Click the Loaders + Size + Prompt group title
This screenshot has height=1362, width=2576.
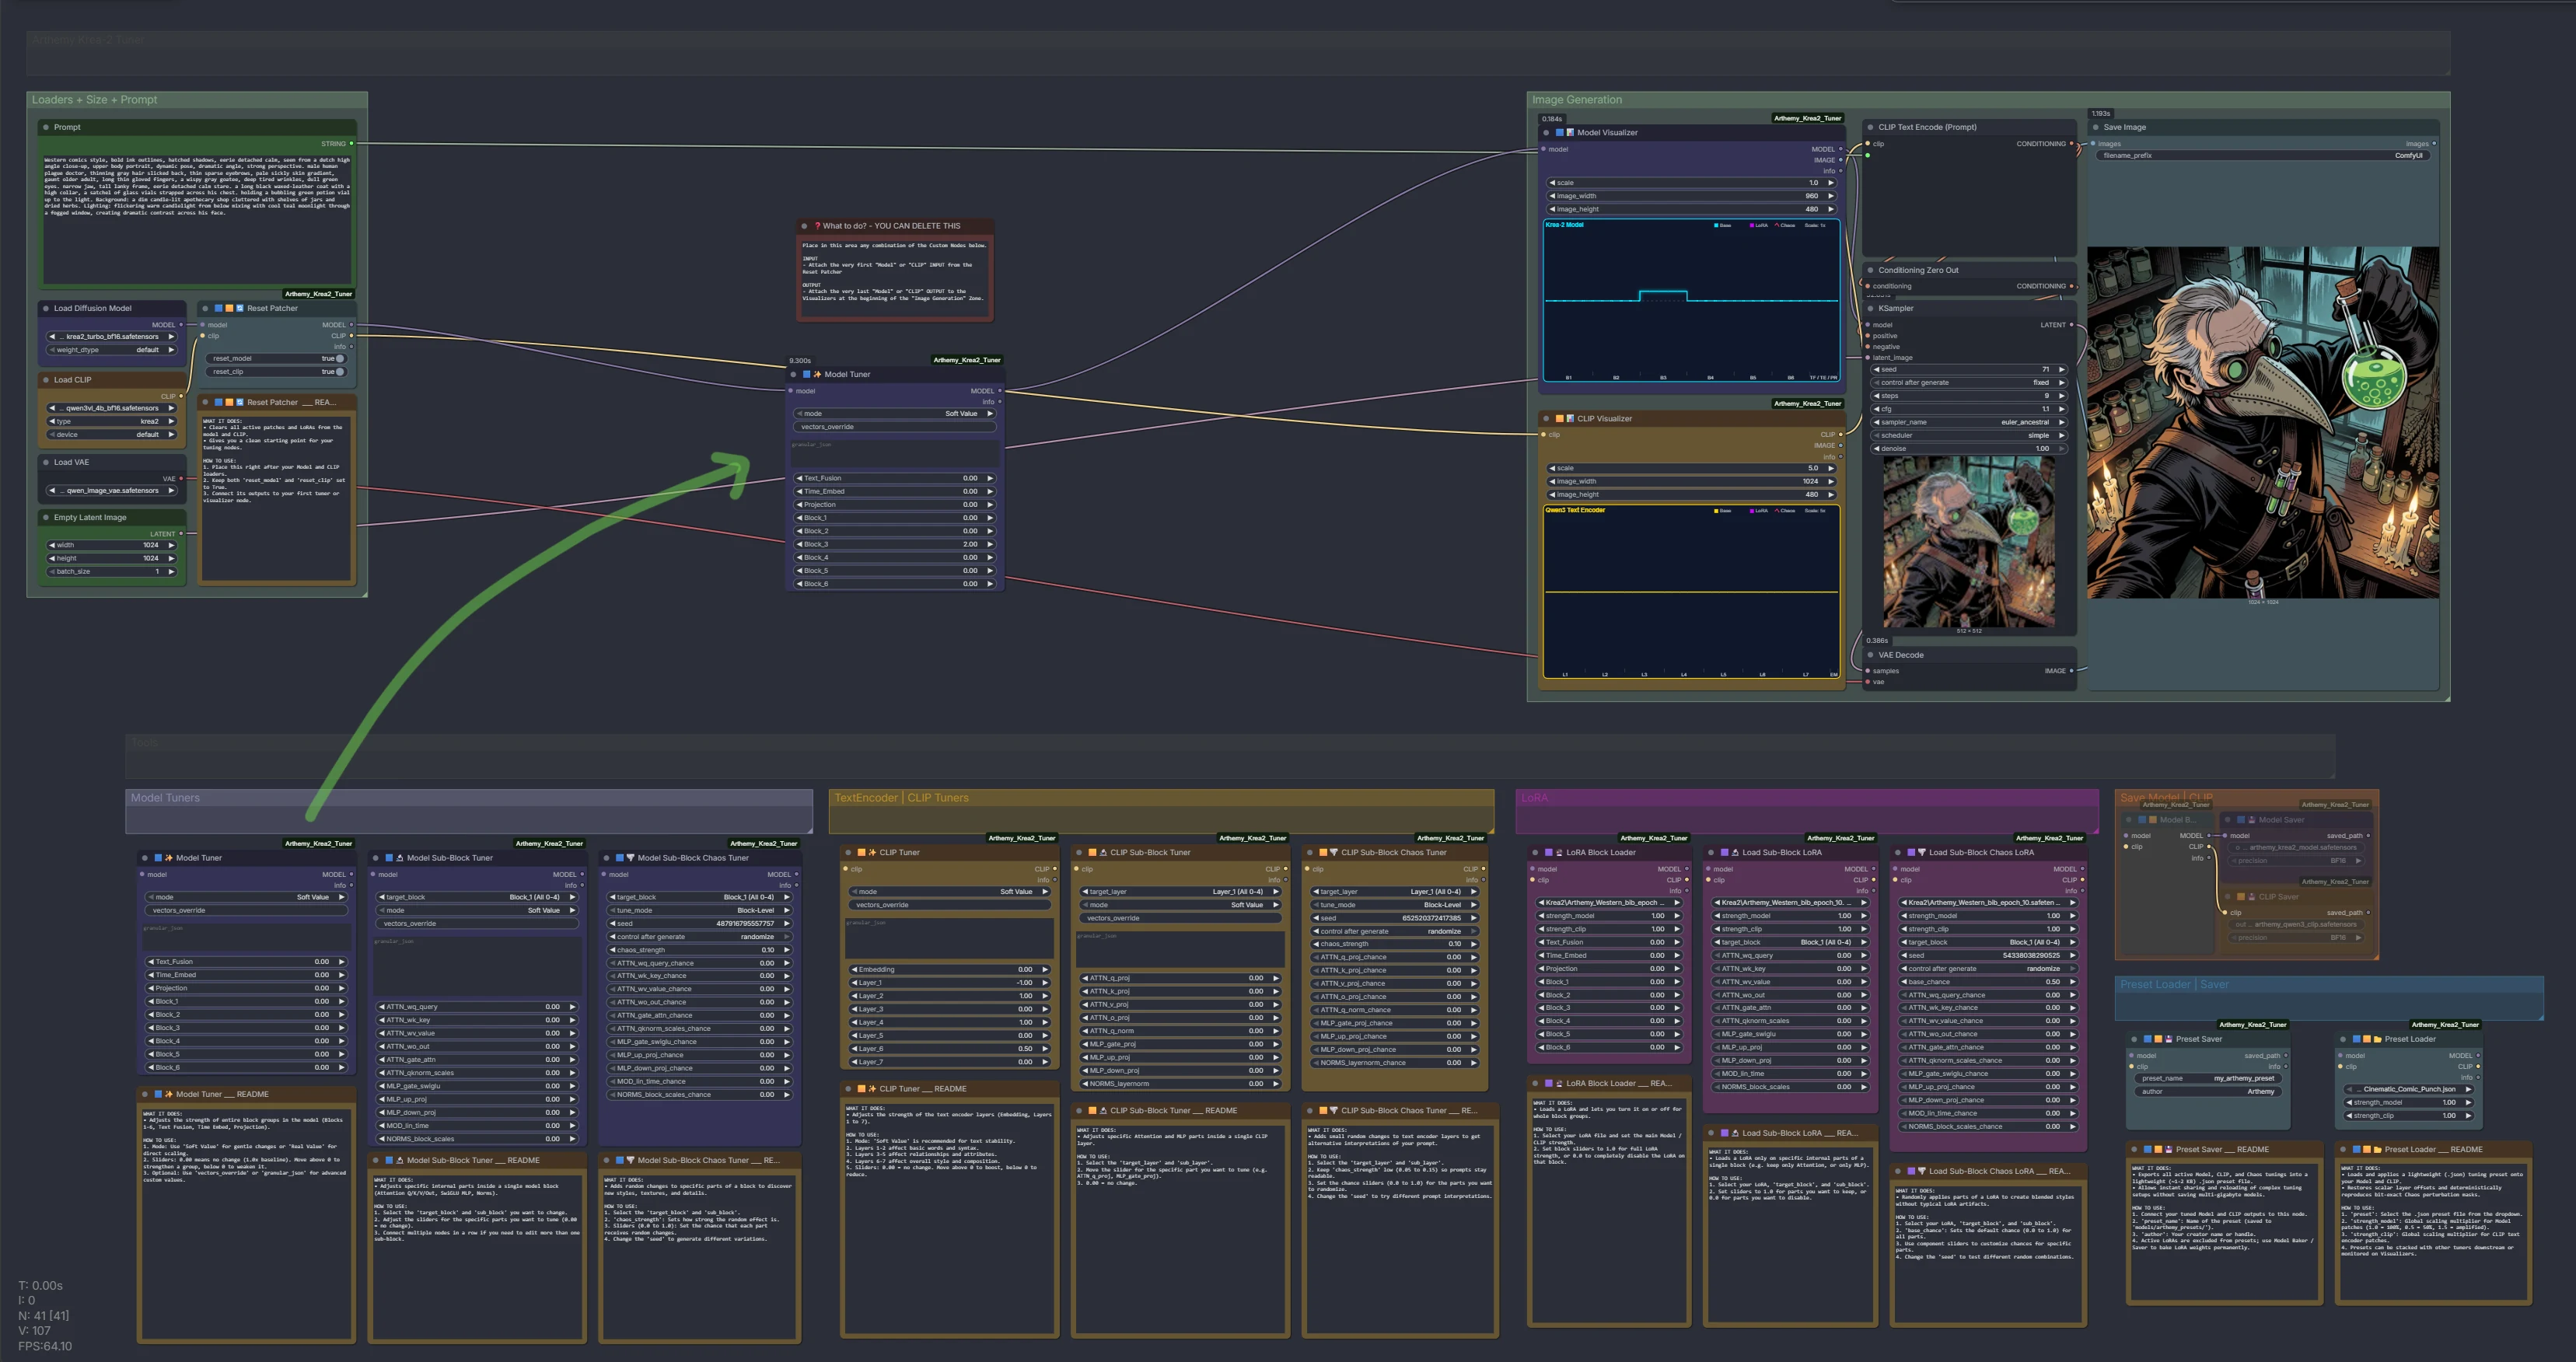point(94,100)
